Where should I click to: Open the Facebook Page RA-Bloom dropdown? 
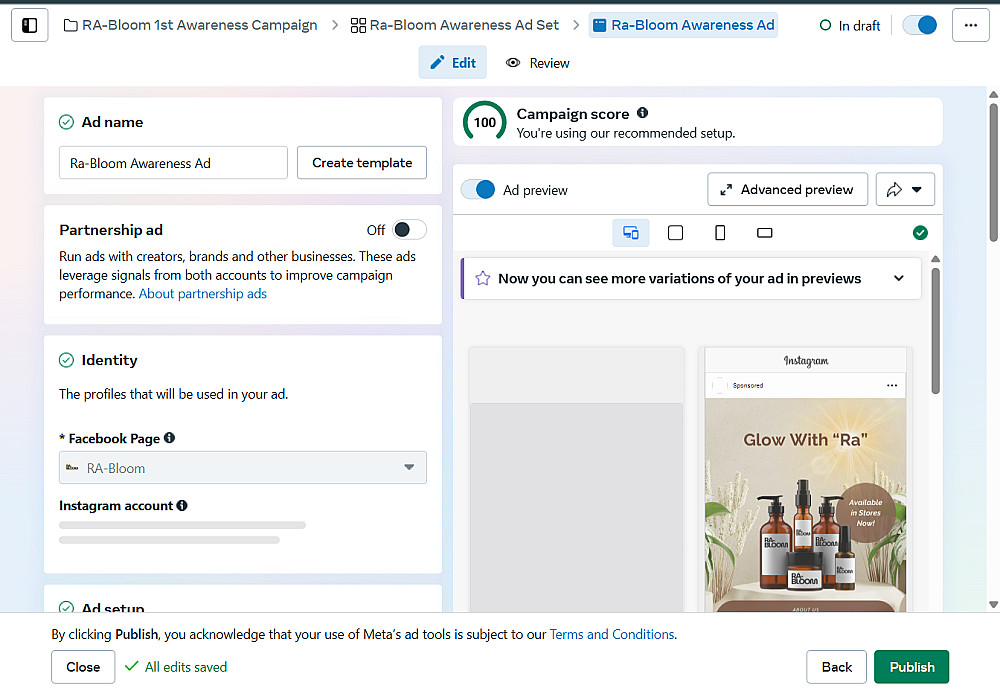click(x=242, y=468)
